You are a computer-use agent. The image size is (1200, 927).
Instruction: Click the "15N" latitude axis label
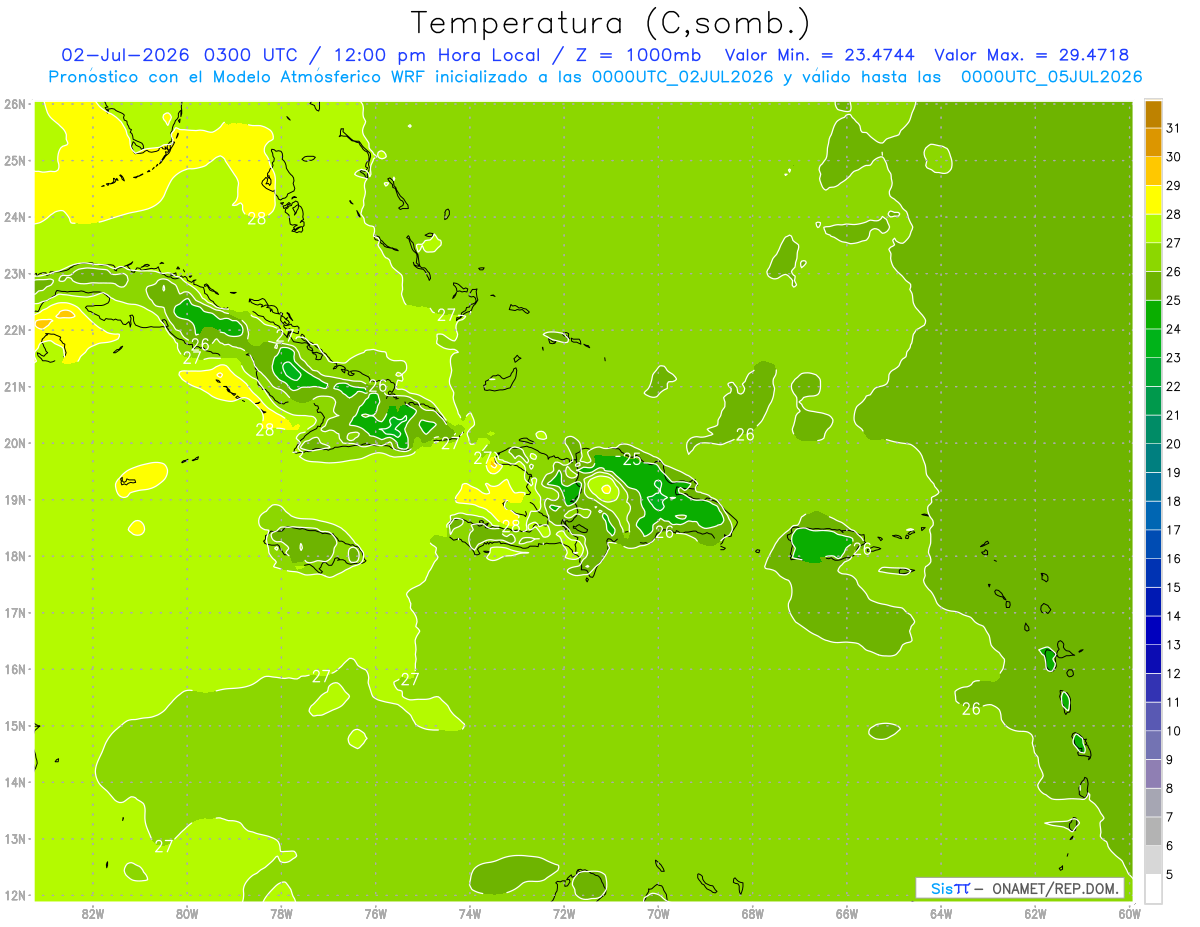[x=14, y=725]
